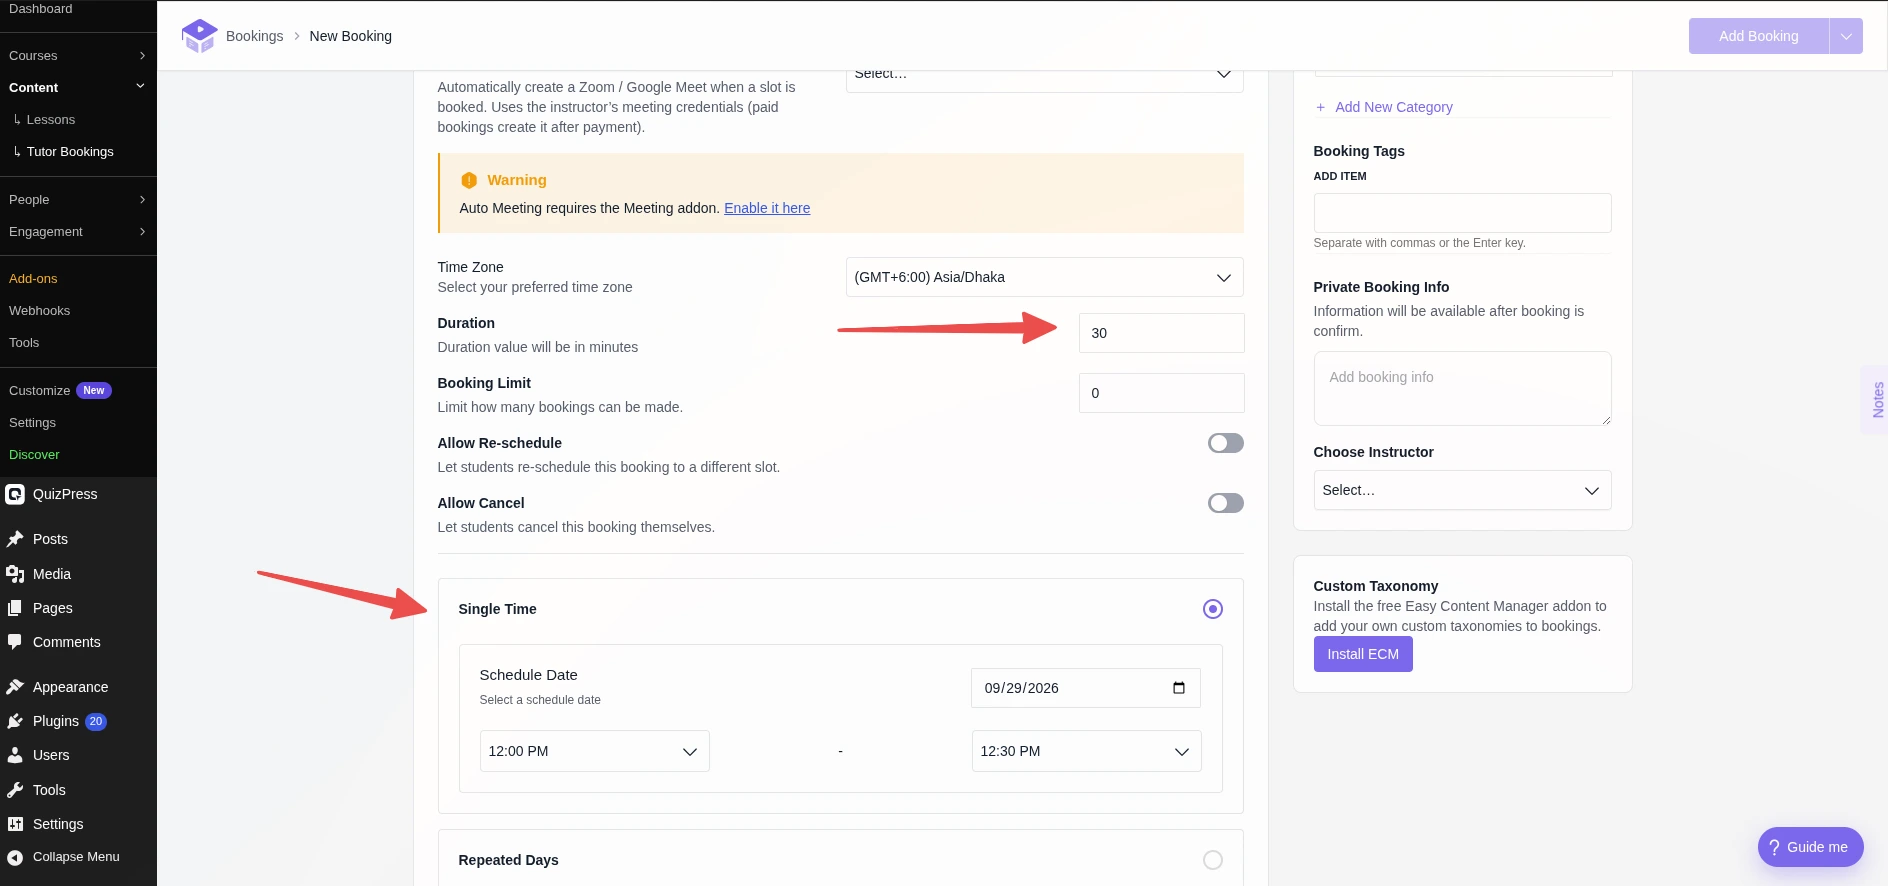This screenshot has width=1888, height=886.
Task: Click the Add Booking button
Action: pos(1759,36)
